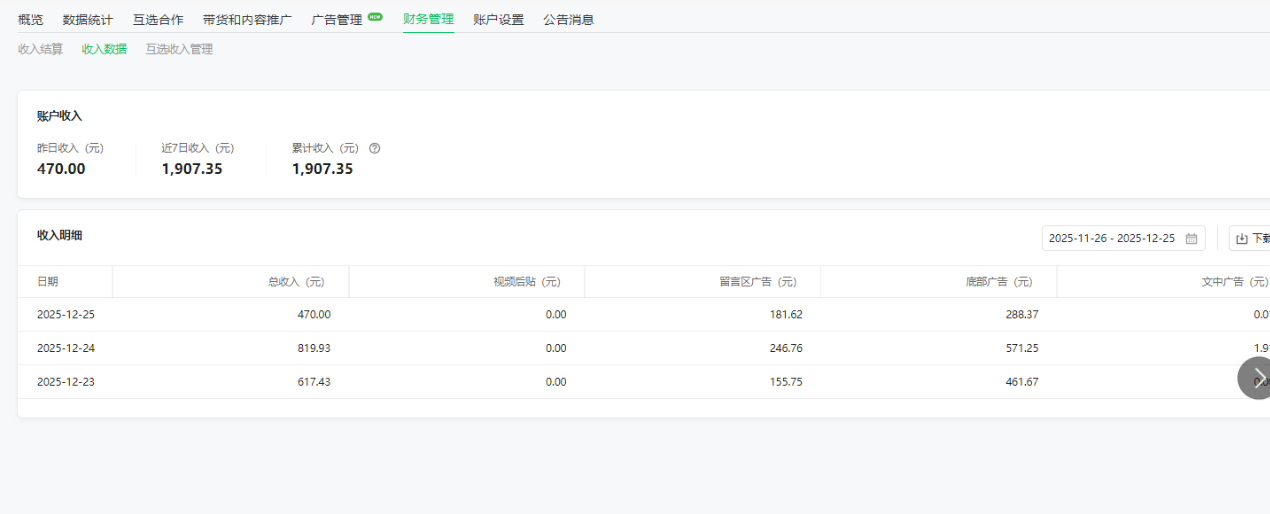This screenshot has height=514, width=1270.
Task: Open date range picker showing 2025-11-26 - 2025-12-25
Action: click(1112, 239)
